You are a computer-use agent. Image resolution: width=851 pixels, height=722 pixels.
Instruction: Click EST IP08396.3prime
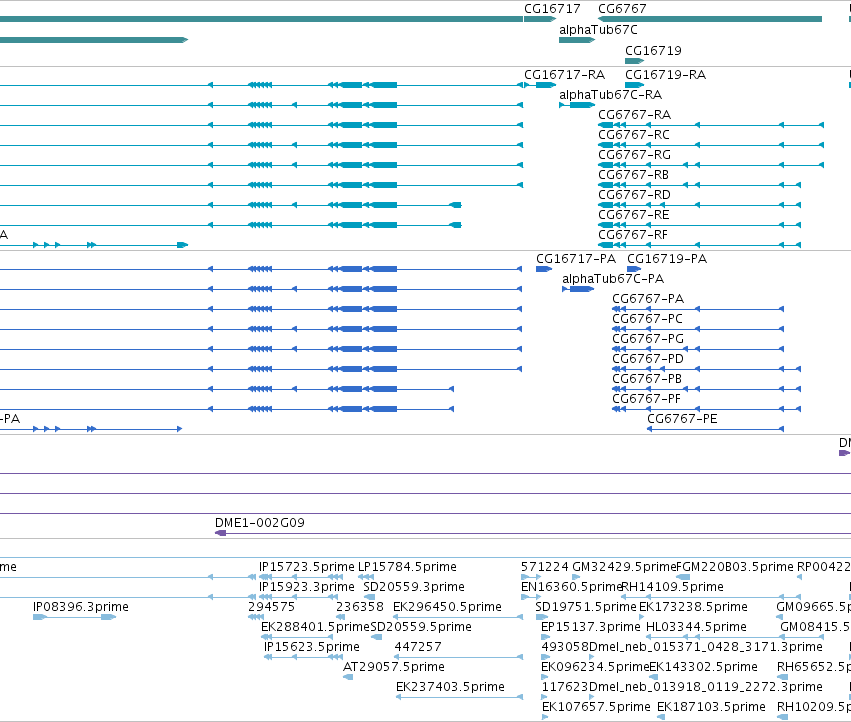(80, 607)
